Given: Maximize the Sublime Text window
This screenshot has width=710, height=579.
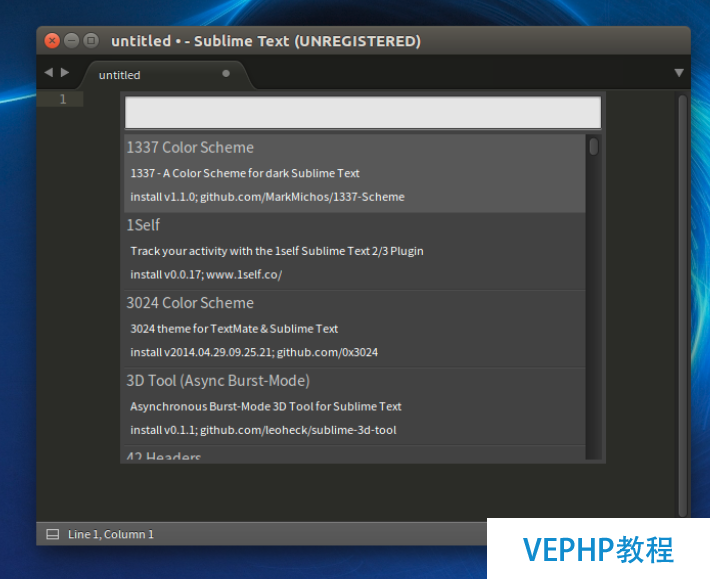Looking at the screenshot, I should 91,41.
